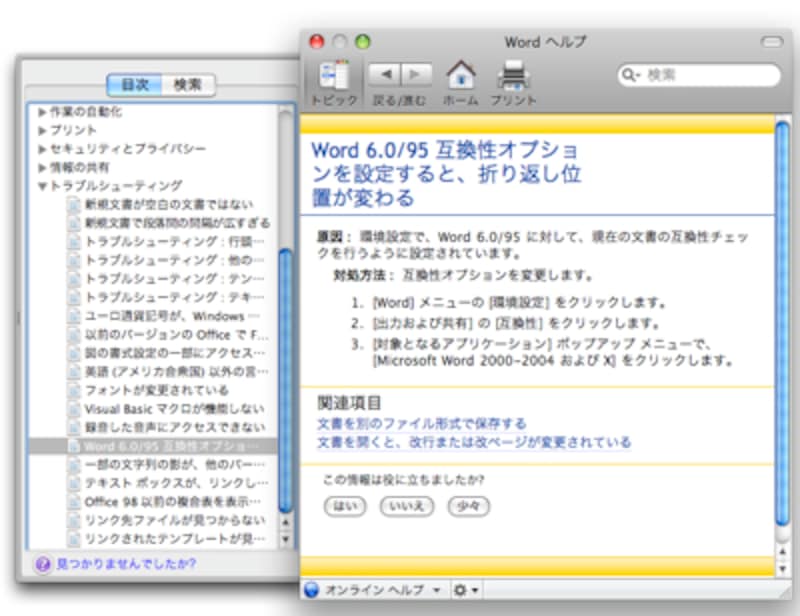Click document icon beside ユーロ通貨記号 row

(74, 316)
